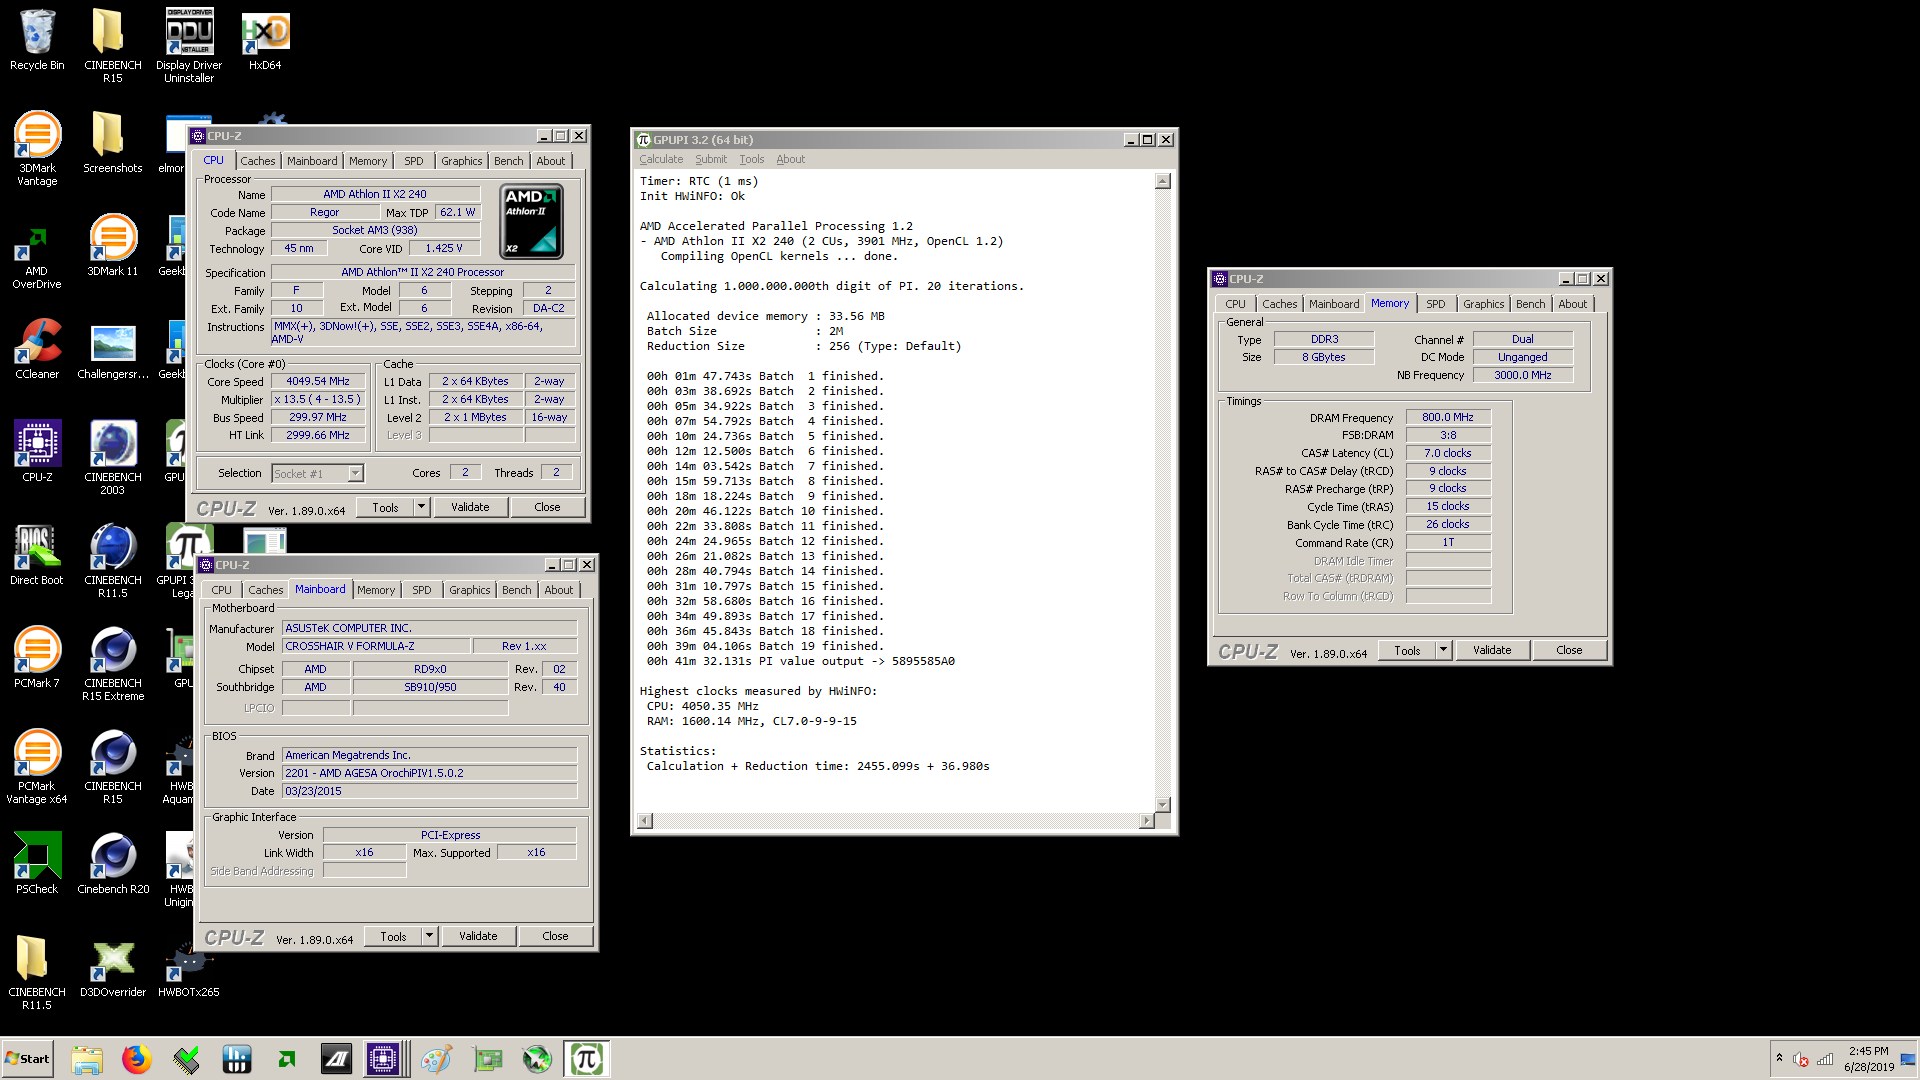This screenshot has height=1080, width=1920.
Task: Open the Submit menu in GPUPI
Action: tap(711, 159)
